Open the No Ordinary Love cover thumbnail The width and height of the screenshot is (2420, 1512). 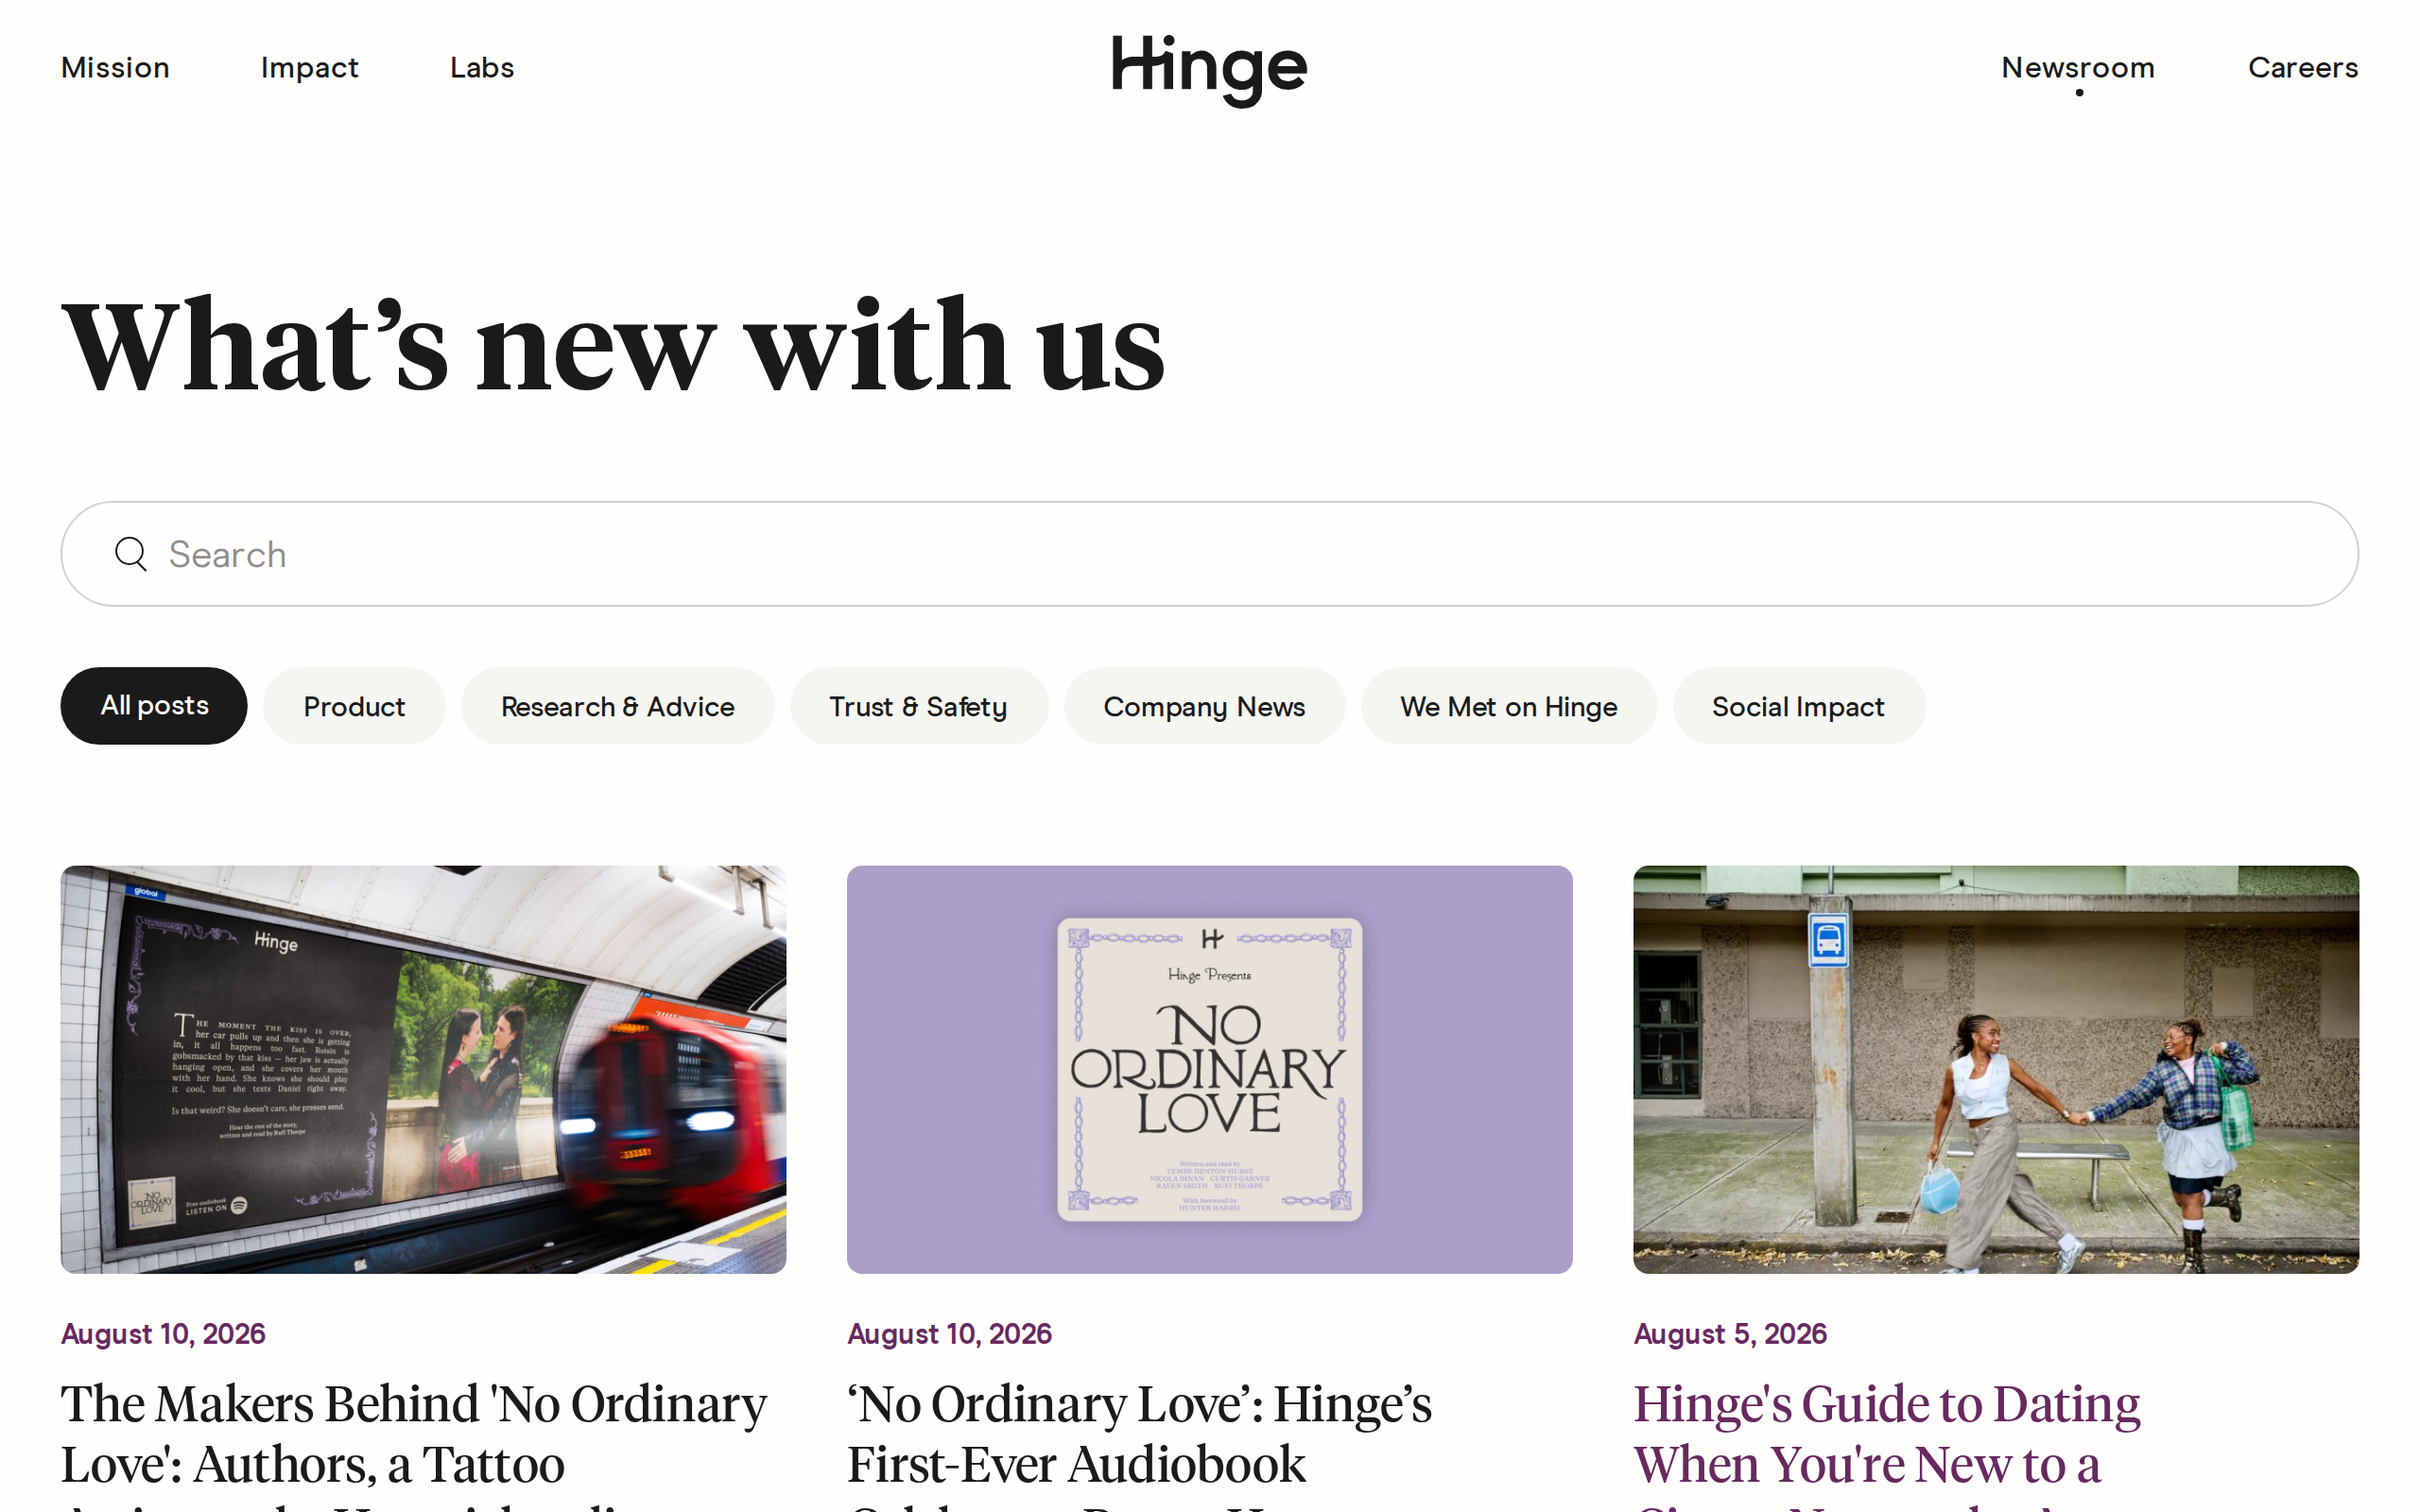1209,1069
